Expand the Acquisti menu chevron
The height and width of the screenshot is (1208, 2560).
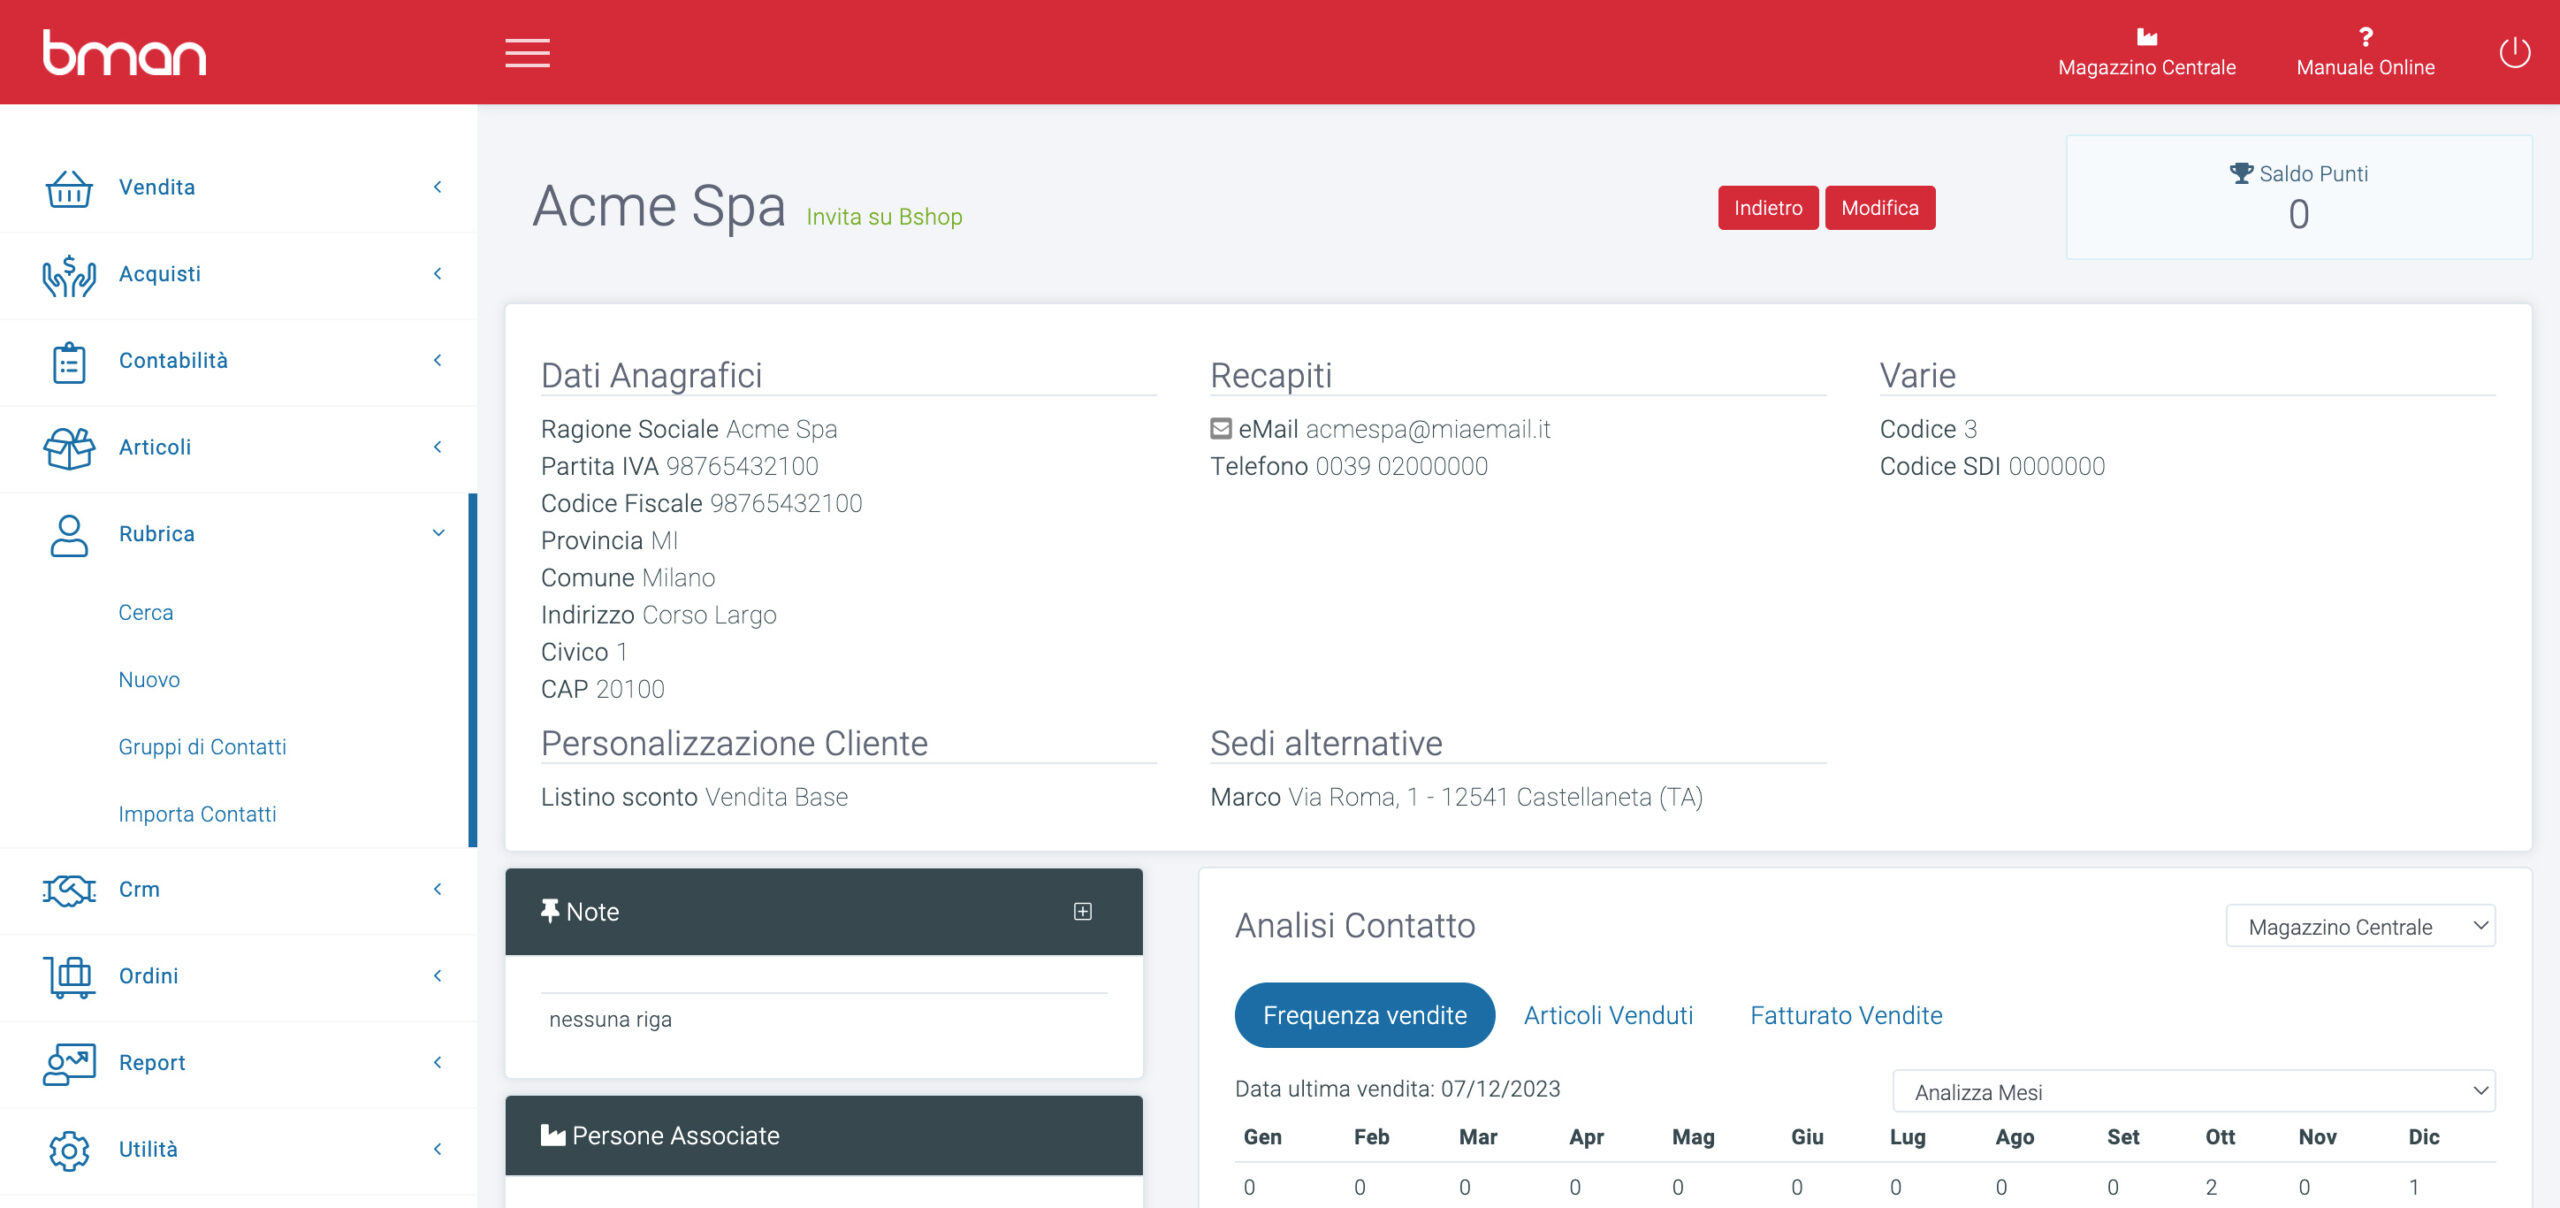[437, 274]
